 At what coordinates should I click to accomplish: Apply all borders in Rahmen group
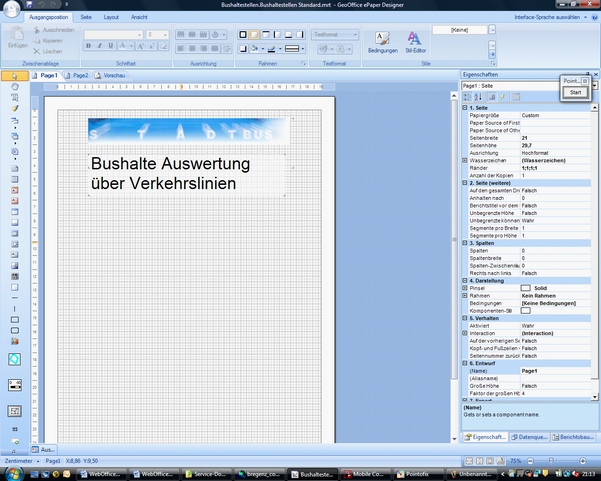pos(243,35)
